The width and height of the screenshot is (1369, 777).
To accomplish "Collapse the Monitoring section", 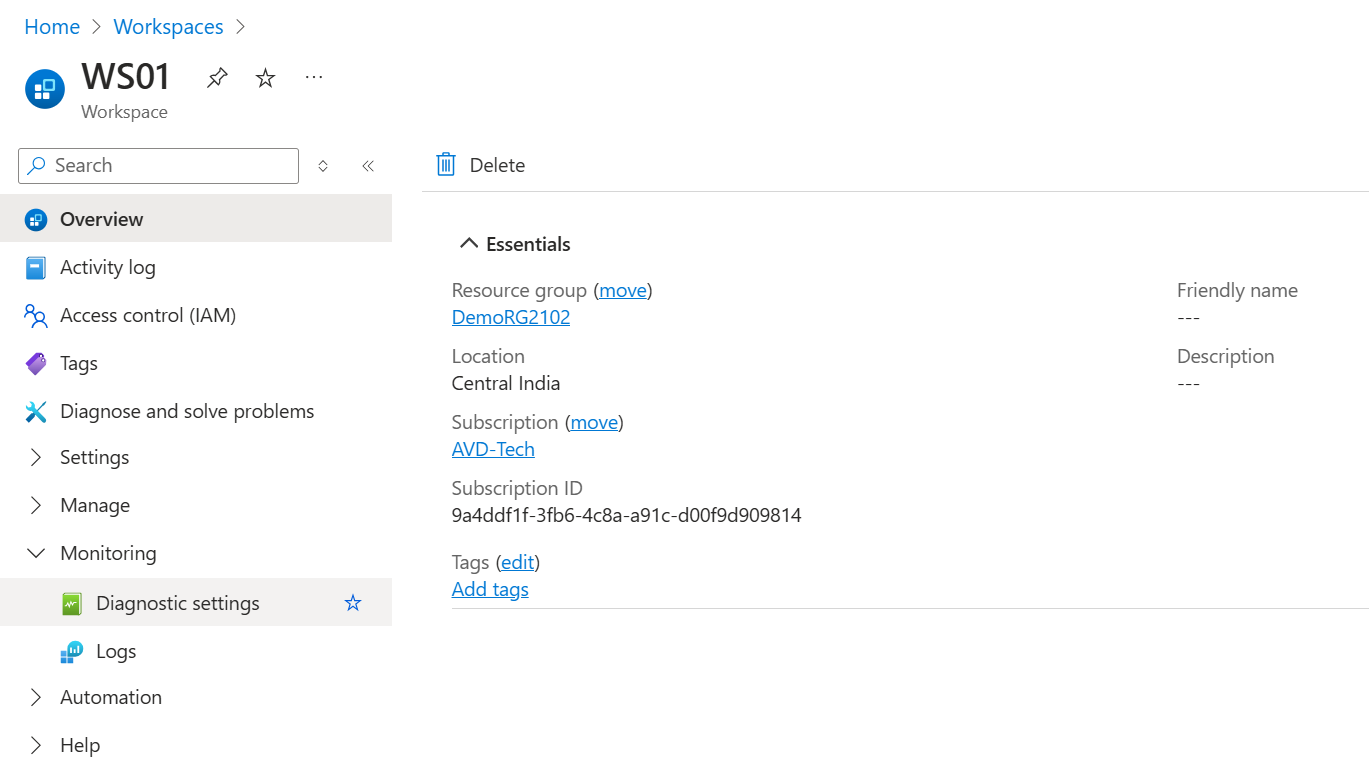I will point(36,553).
